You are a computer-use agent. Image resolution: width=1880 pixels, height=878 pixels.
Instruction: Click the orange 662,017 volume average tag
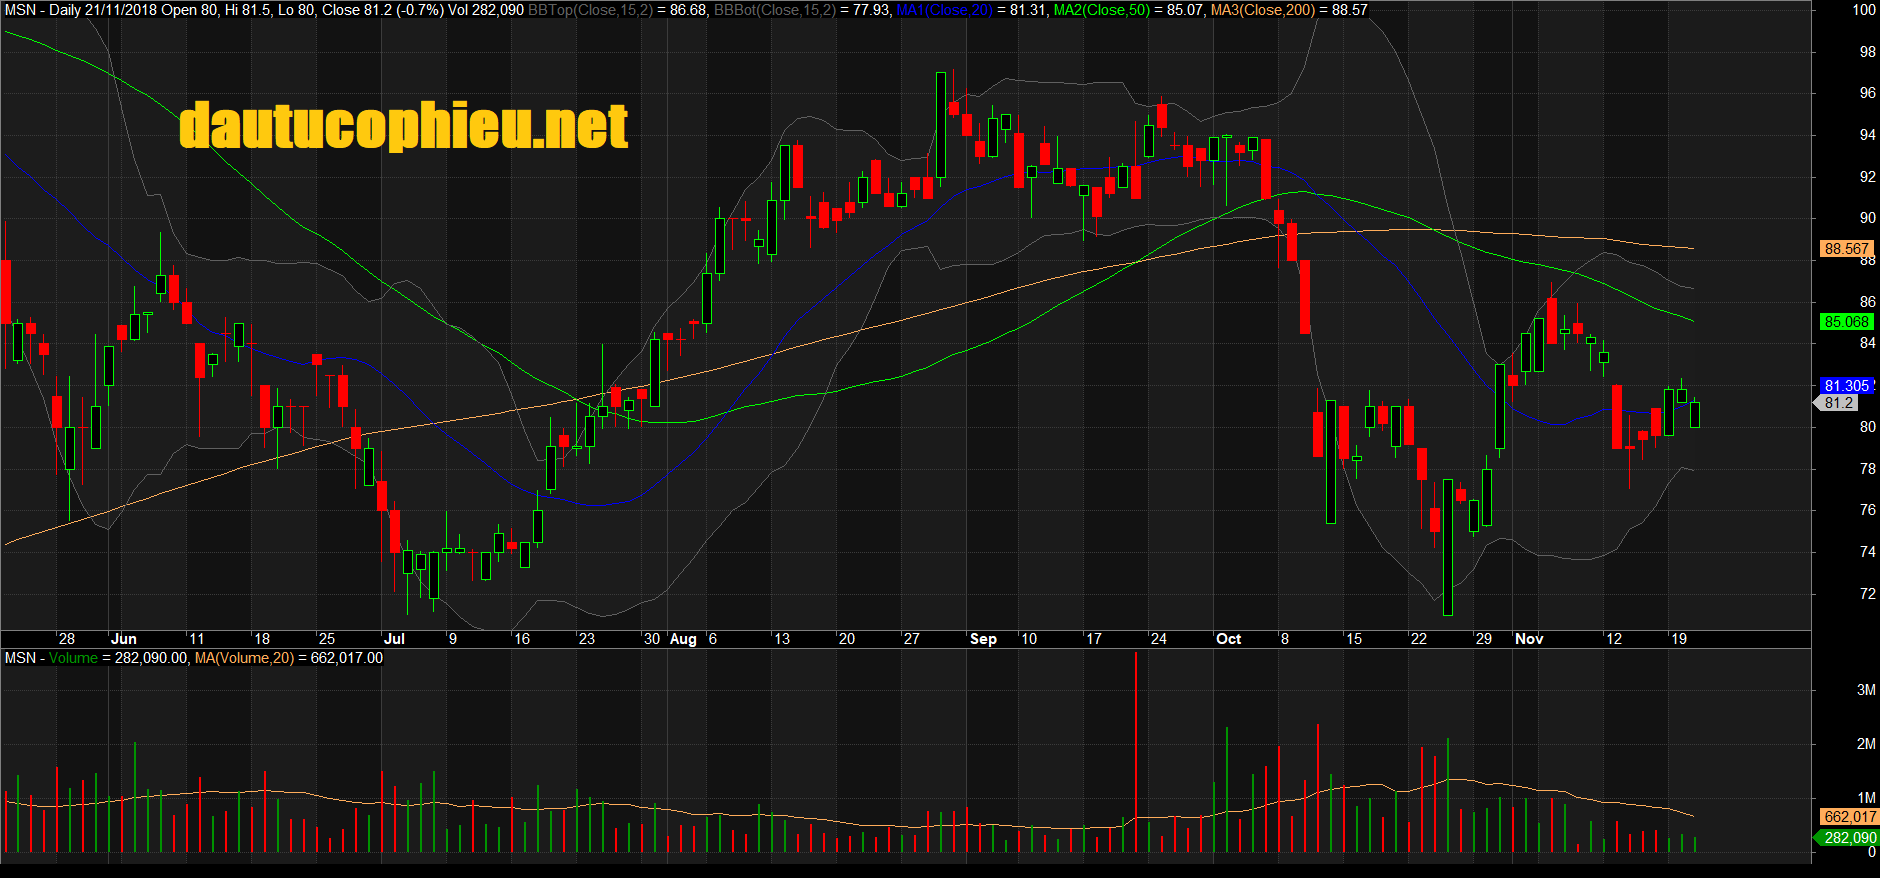[1849, 817]
